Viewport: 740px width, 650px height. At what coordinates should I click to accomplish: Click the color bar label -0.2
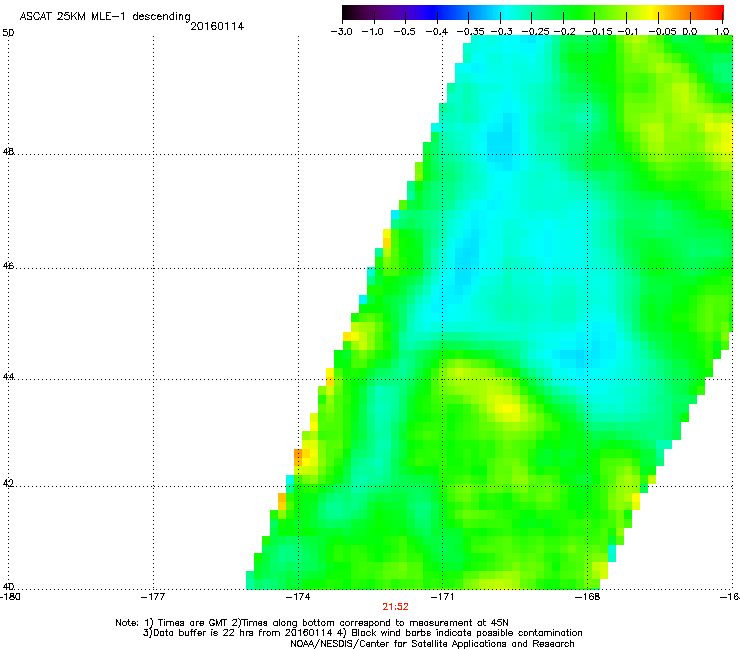[x=564, y=32]
